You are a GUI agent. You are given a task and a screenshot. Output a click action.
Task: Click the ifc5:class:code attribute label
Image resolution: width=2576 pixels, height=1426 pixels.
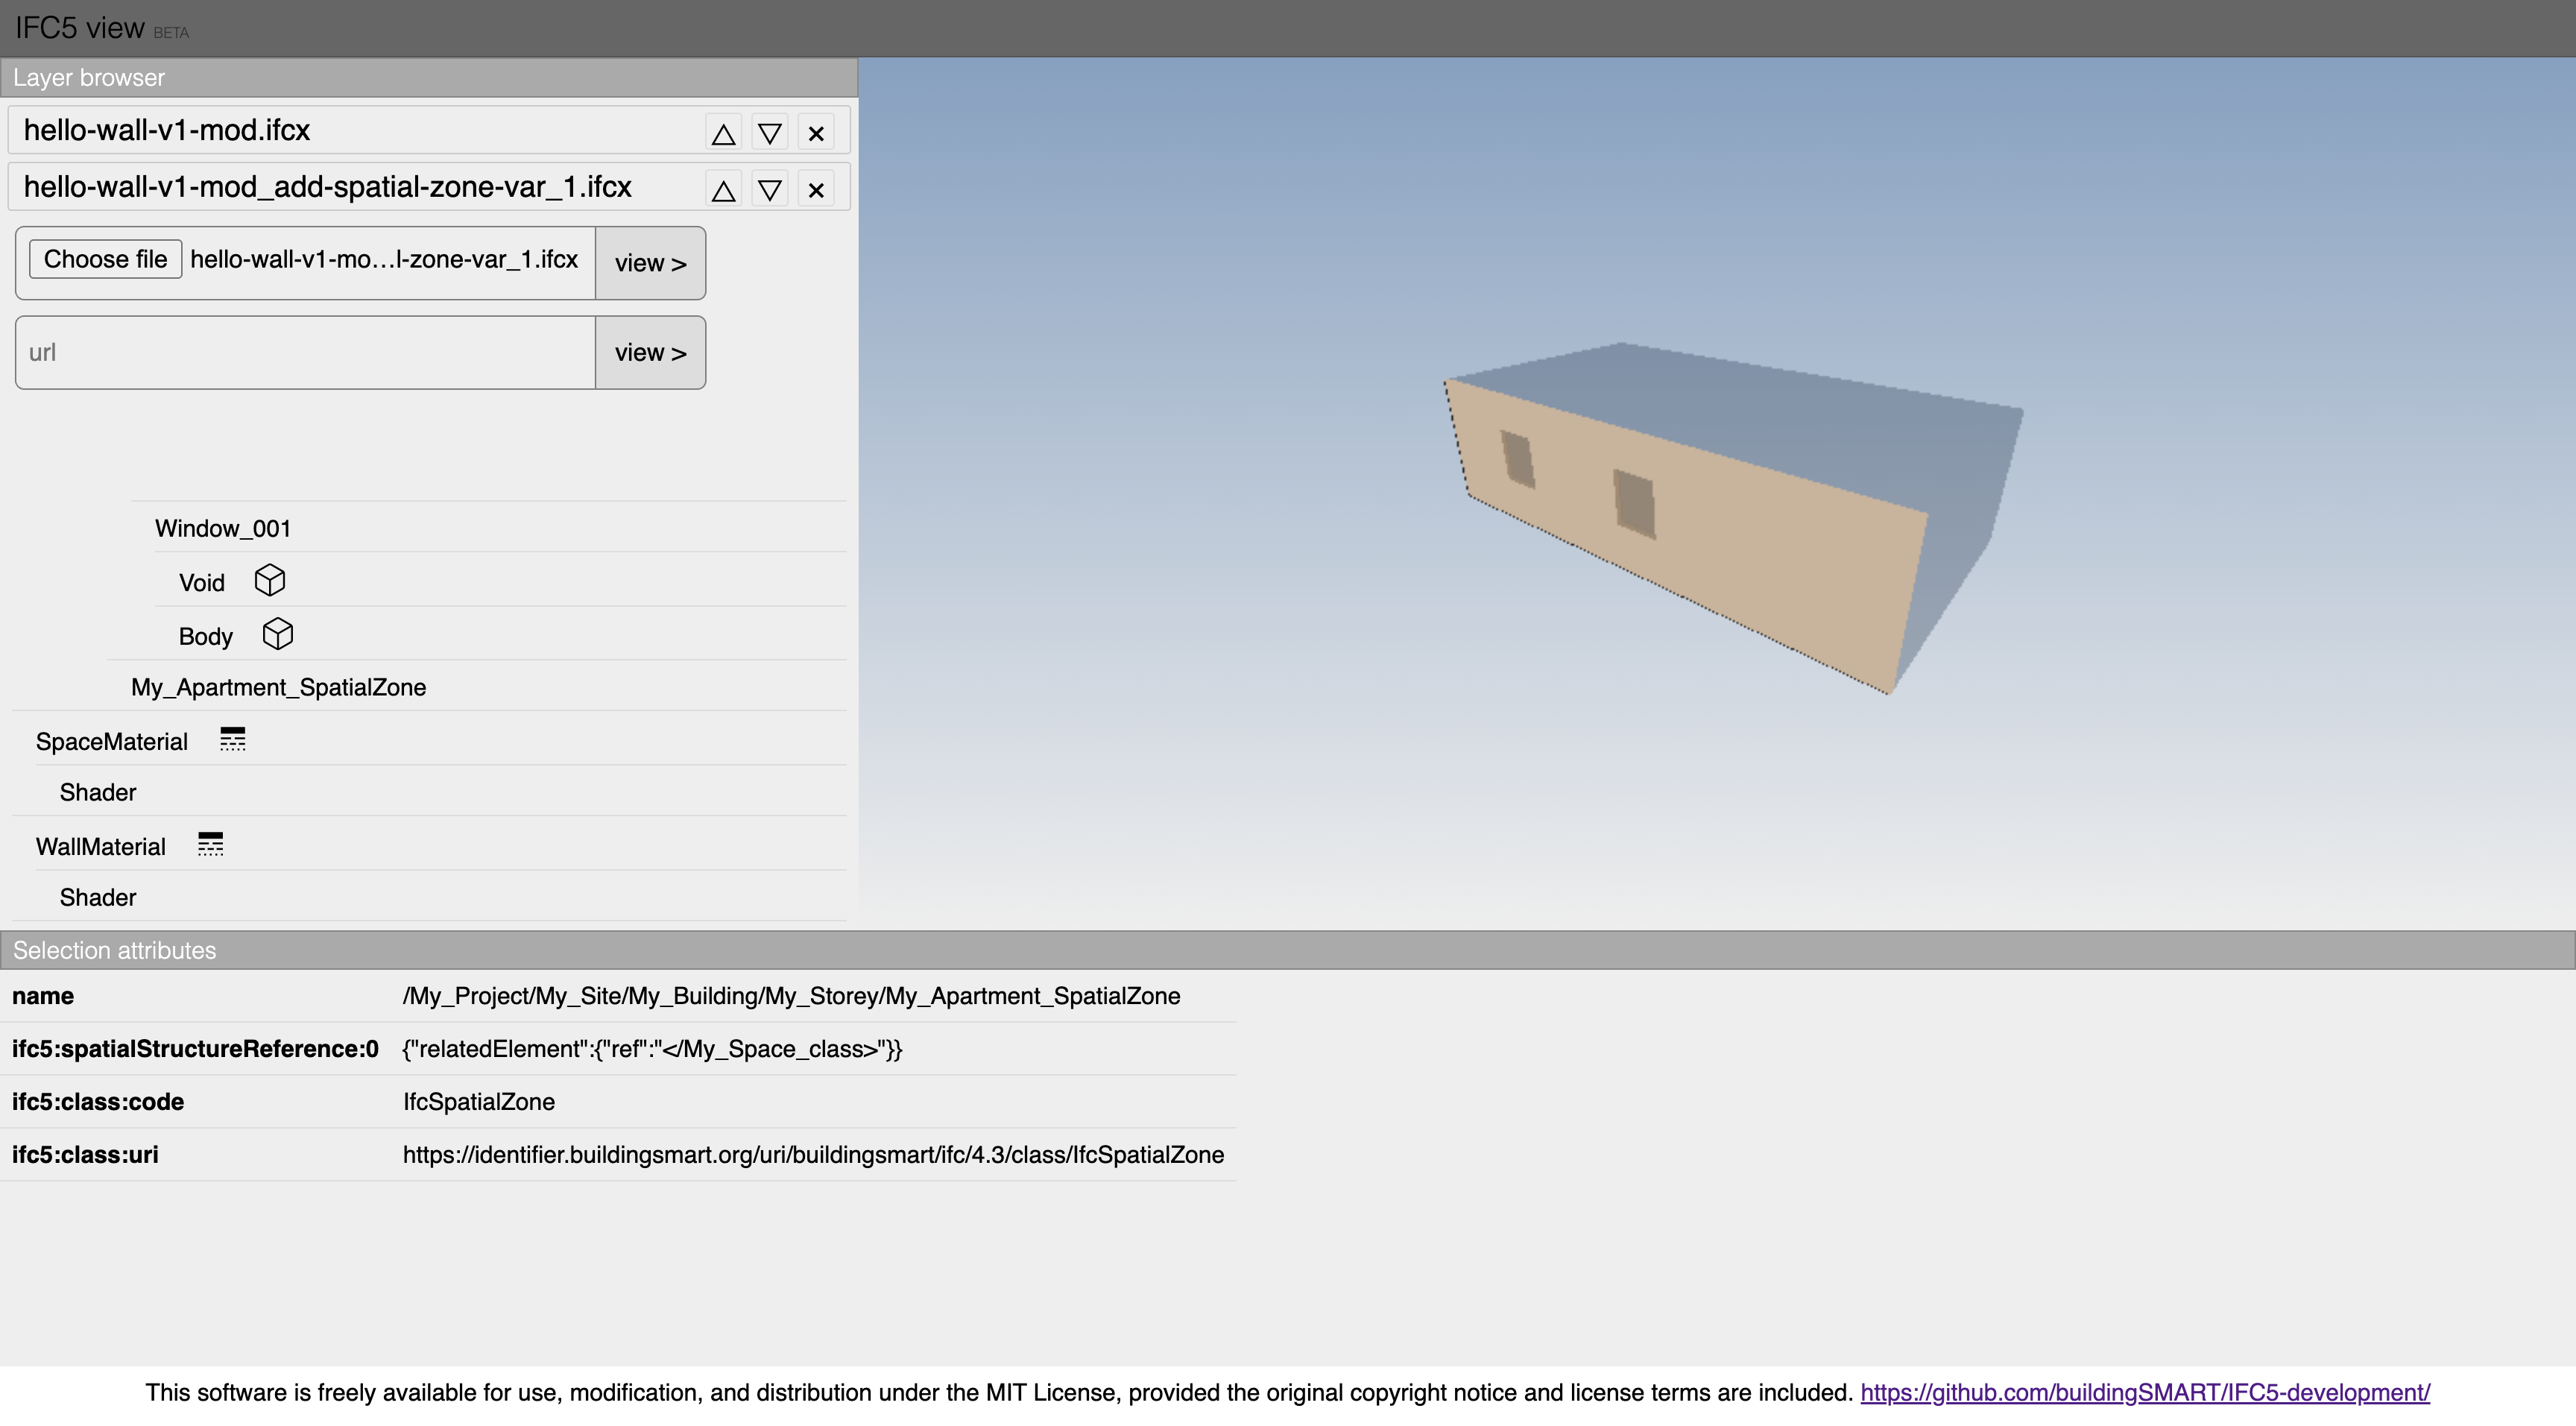[98, 1102]
